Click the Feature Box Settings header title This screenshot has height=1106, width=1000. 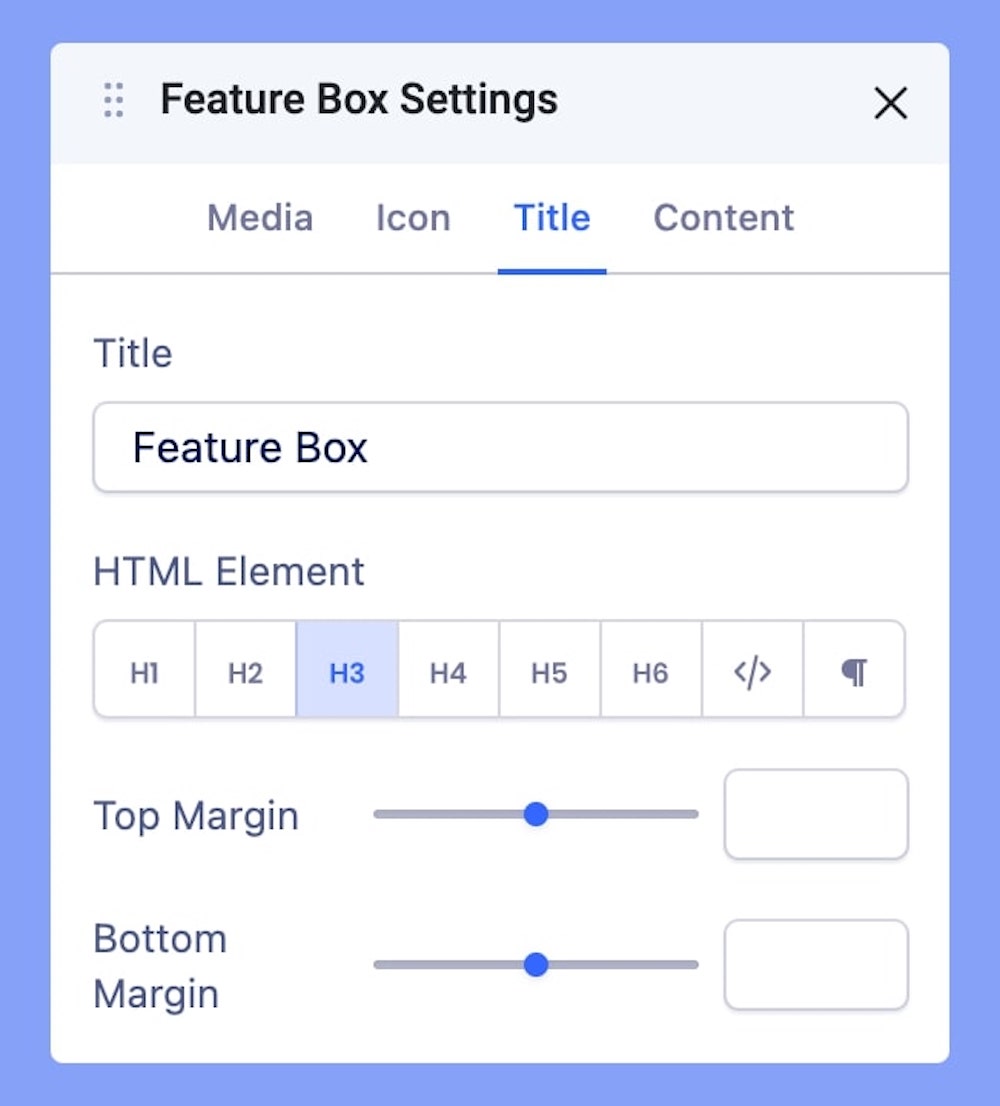(x=359, y=100)
